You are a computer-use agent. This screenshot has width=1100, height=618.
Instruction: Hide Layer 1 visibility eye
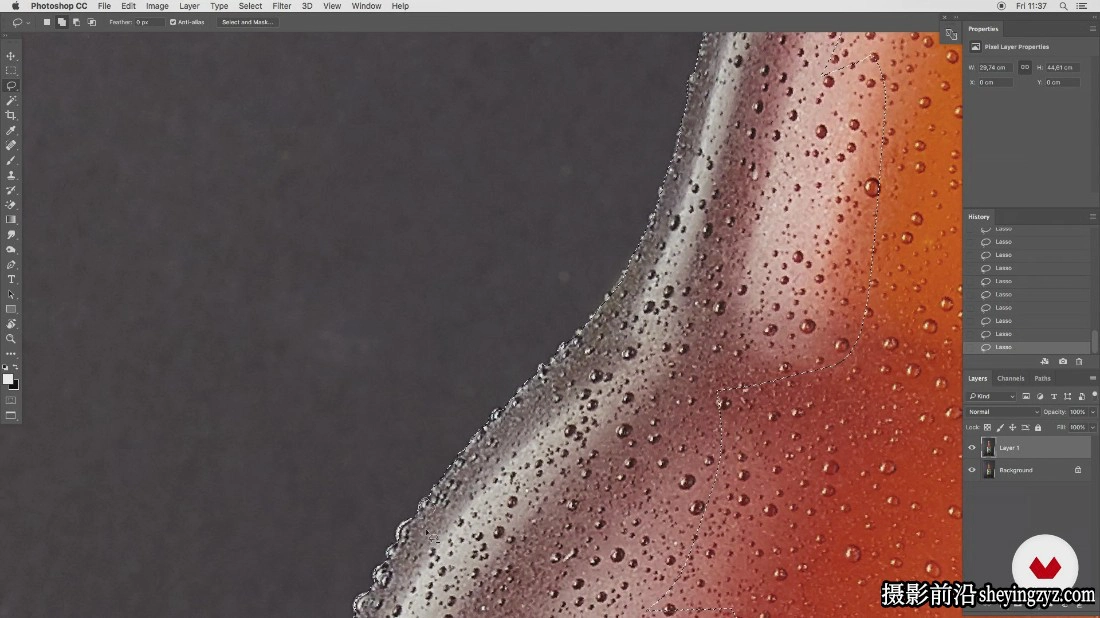[x=972, y=448]
